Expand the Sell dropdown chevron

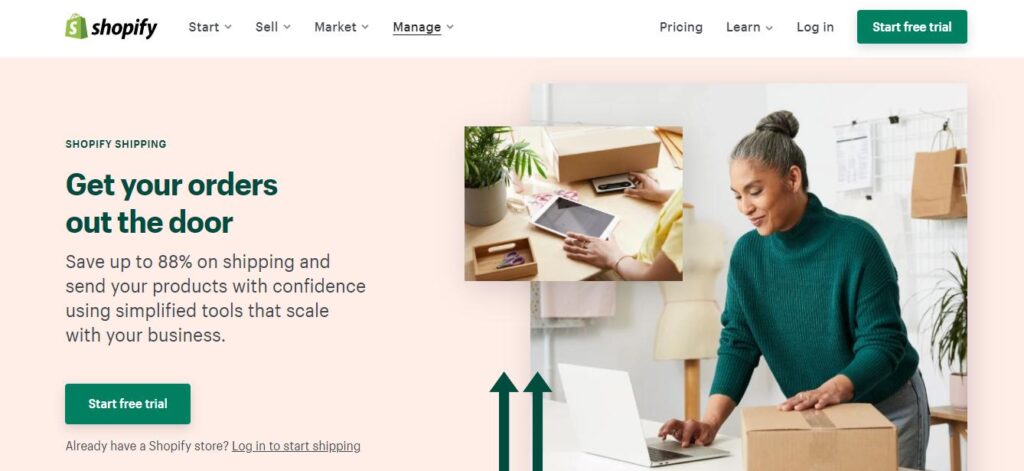click(x=287, y=27)
